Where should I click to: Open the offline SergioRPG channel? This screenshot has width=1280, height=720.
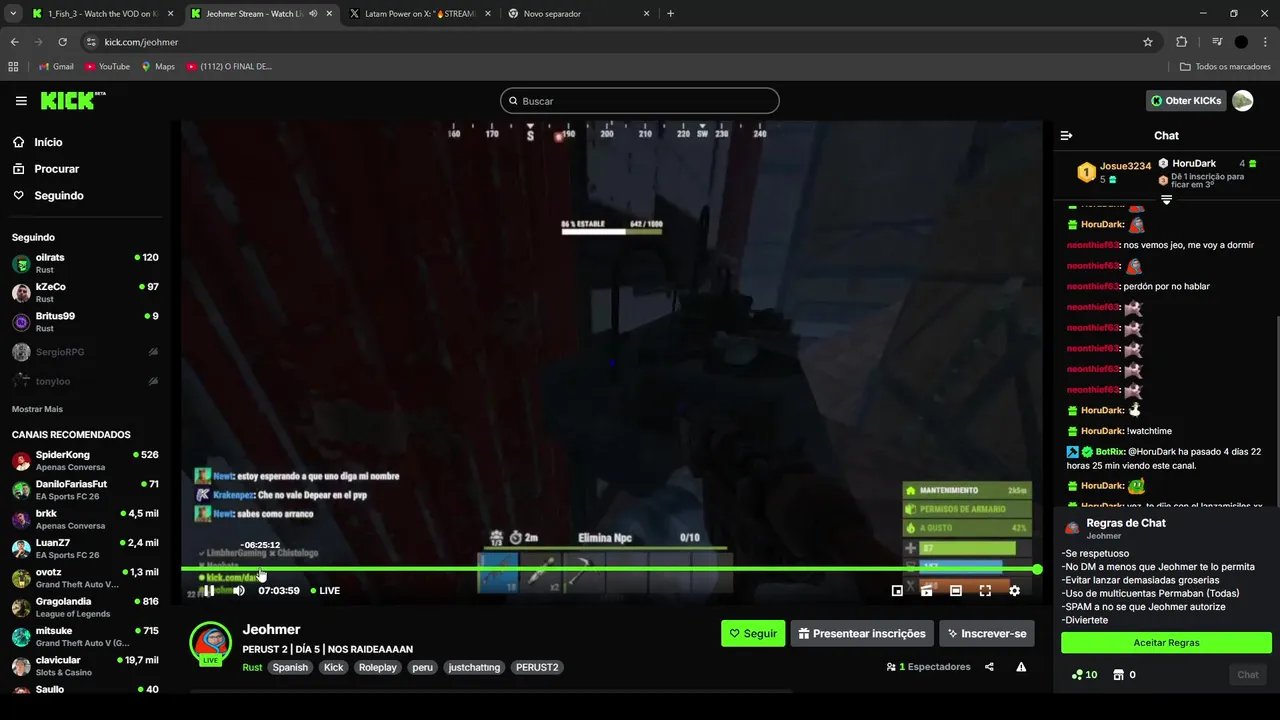(85, 352)
